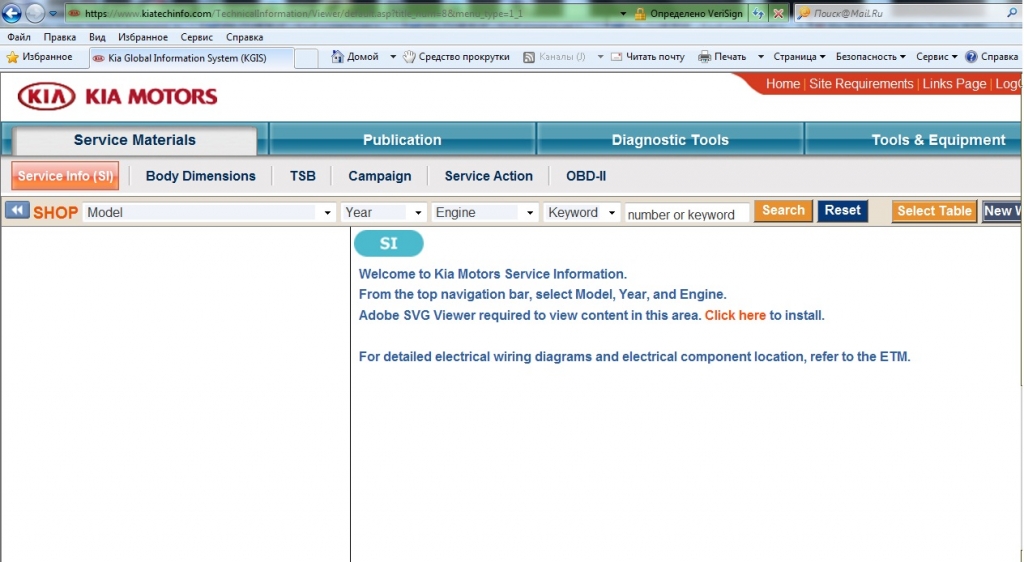Screen dimensions: 1024x562
Task: Open the Body Dimensions section
Action: tap(200, 176)
